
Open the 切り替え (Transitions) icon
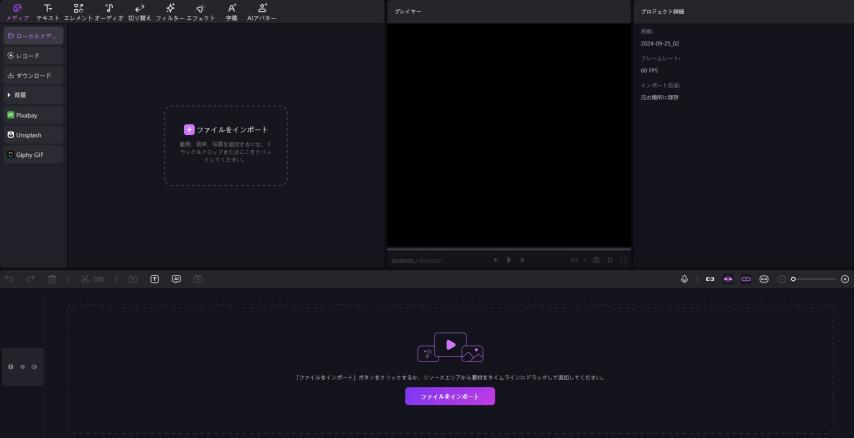pos(139,11)
